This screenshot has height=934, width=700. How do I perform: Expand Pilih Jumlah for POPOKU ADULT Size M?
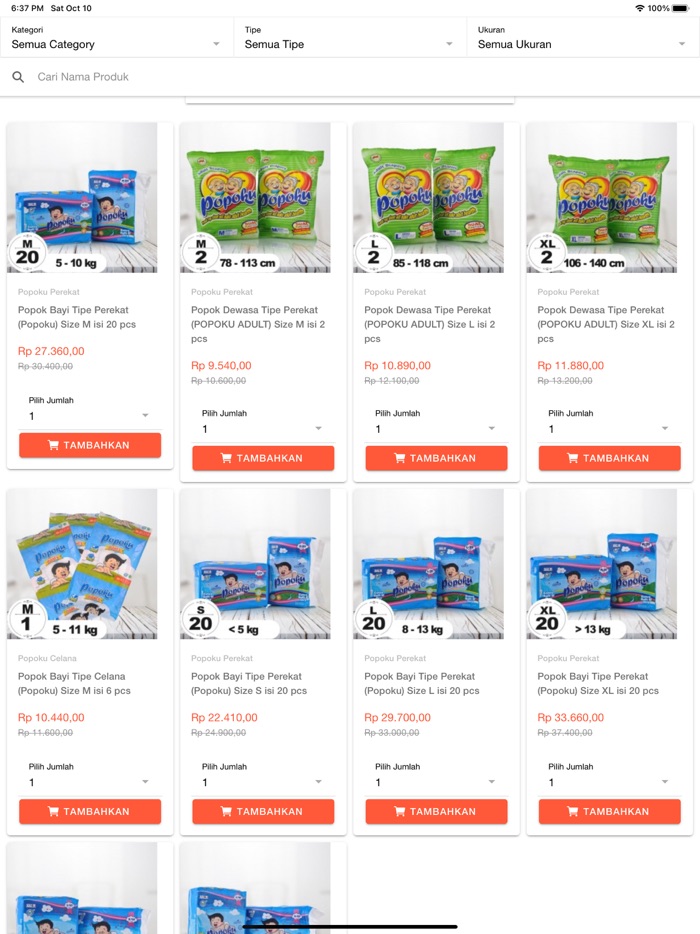point(263,428)
